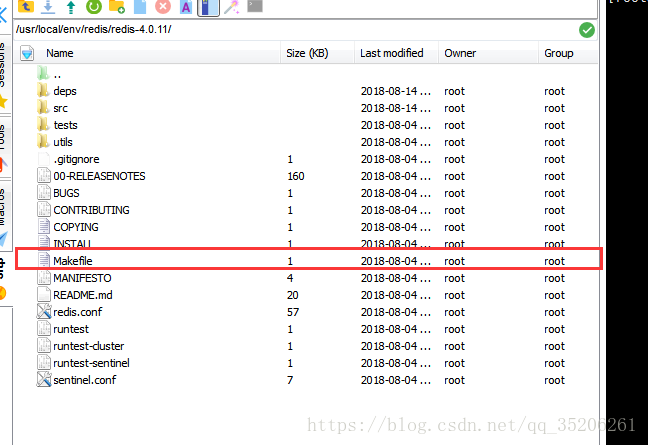The image size is (648, 445).
Task: Click the magic wand toolbar icon
Action: 232,7
